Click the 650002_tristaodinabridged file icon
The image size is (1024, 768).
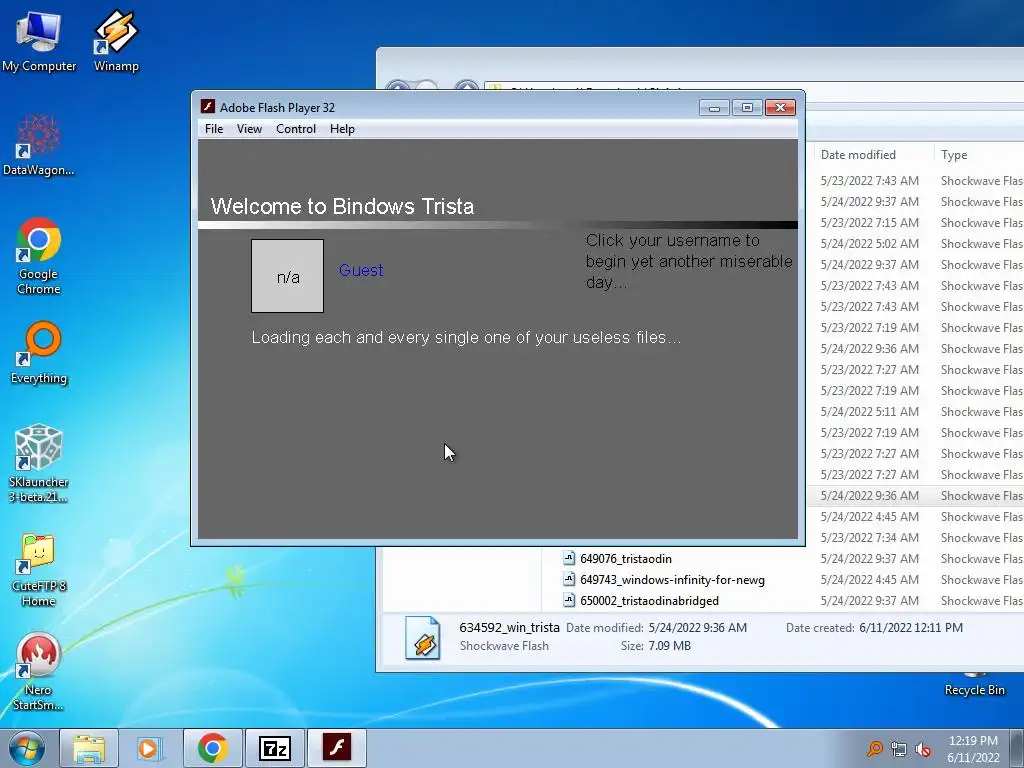coord(569,600)
